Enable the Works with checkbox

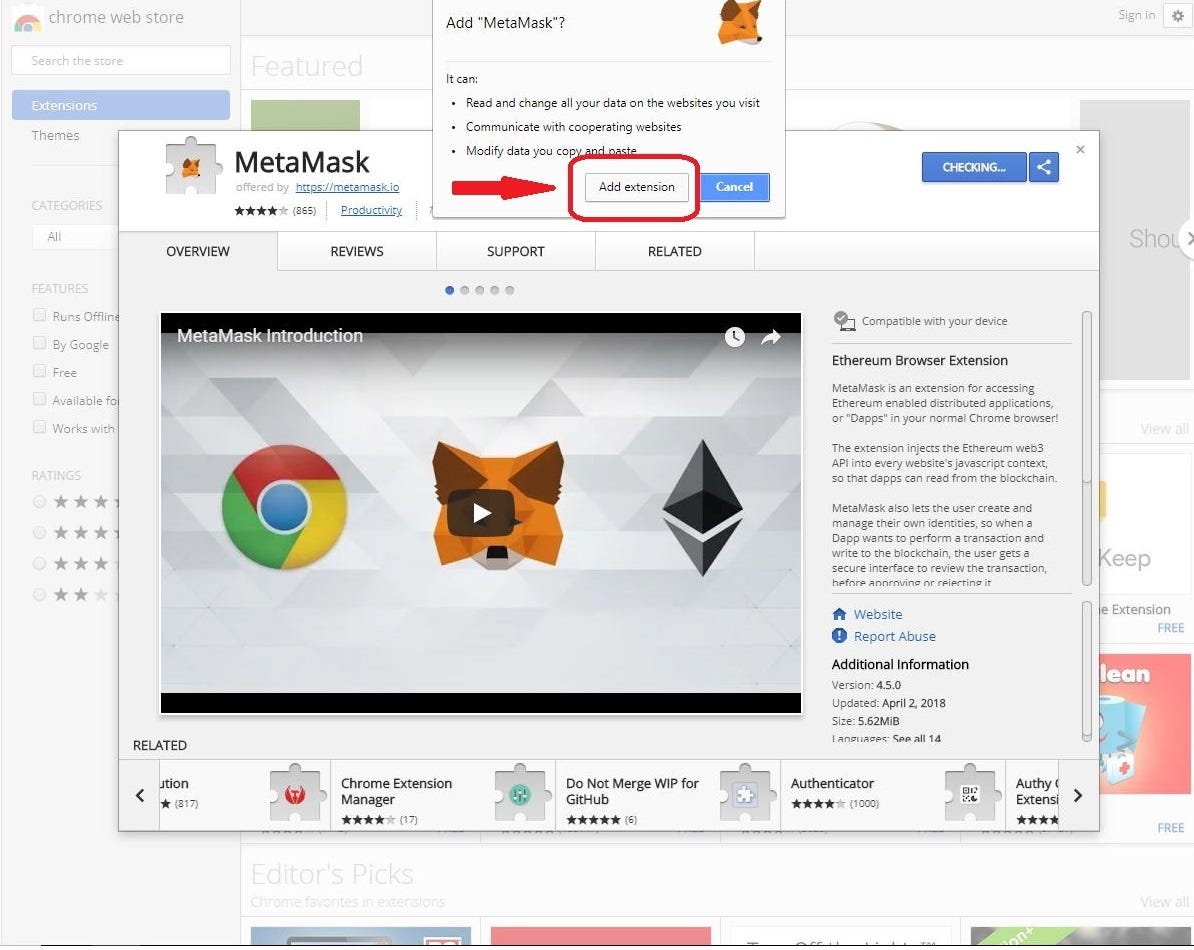point(40,427)
